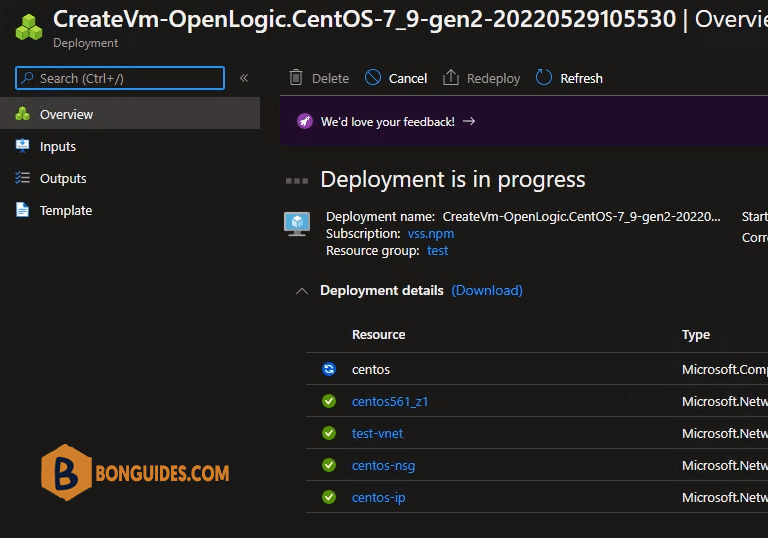Click the Type column header
The width and height of the screenshot is (768, 538).
click(x=696, y=335)
